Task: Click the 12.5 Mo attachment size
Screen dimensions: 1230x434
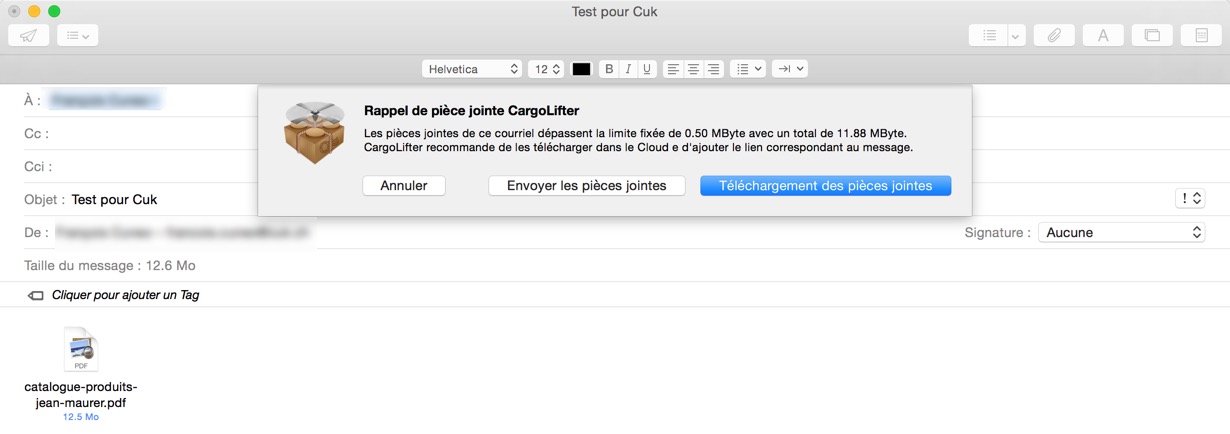Action: tap(81, 417)
